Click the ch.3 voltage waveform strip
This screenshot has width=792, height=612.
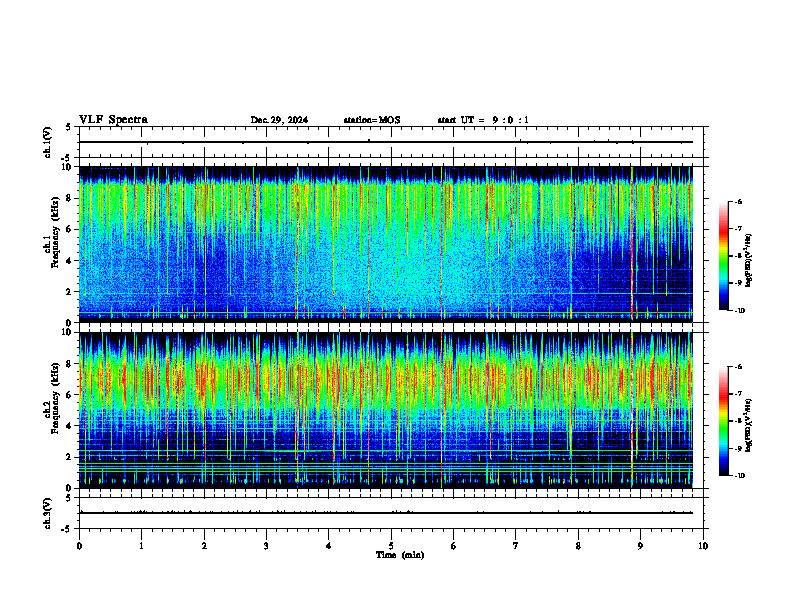pos(391,513)
